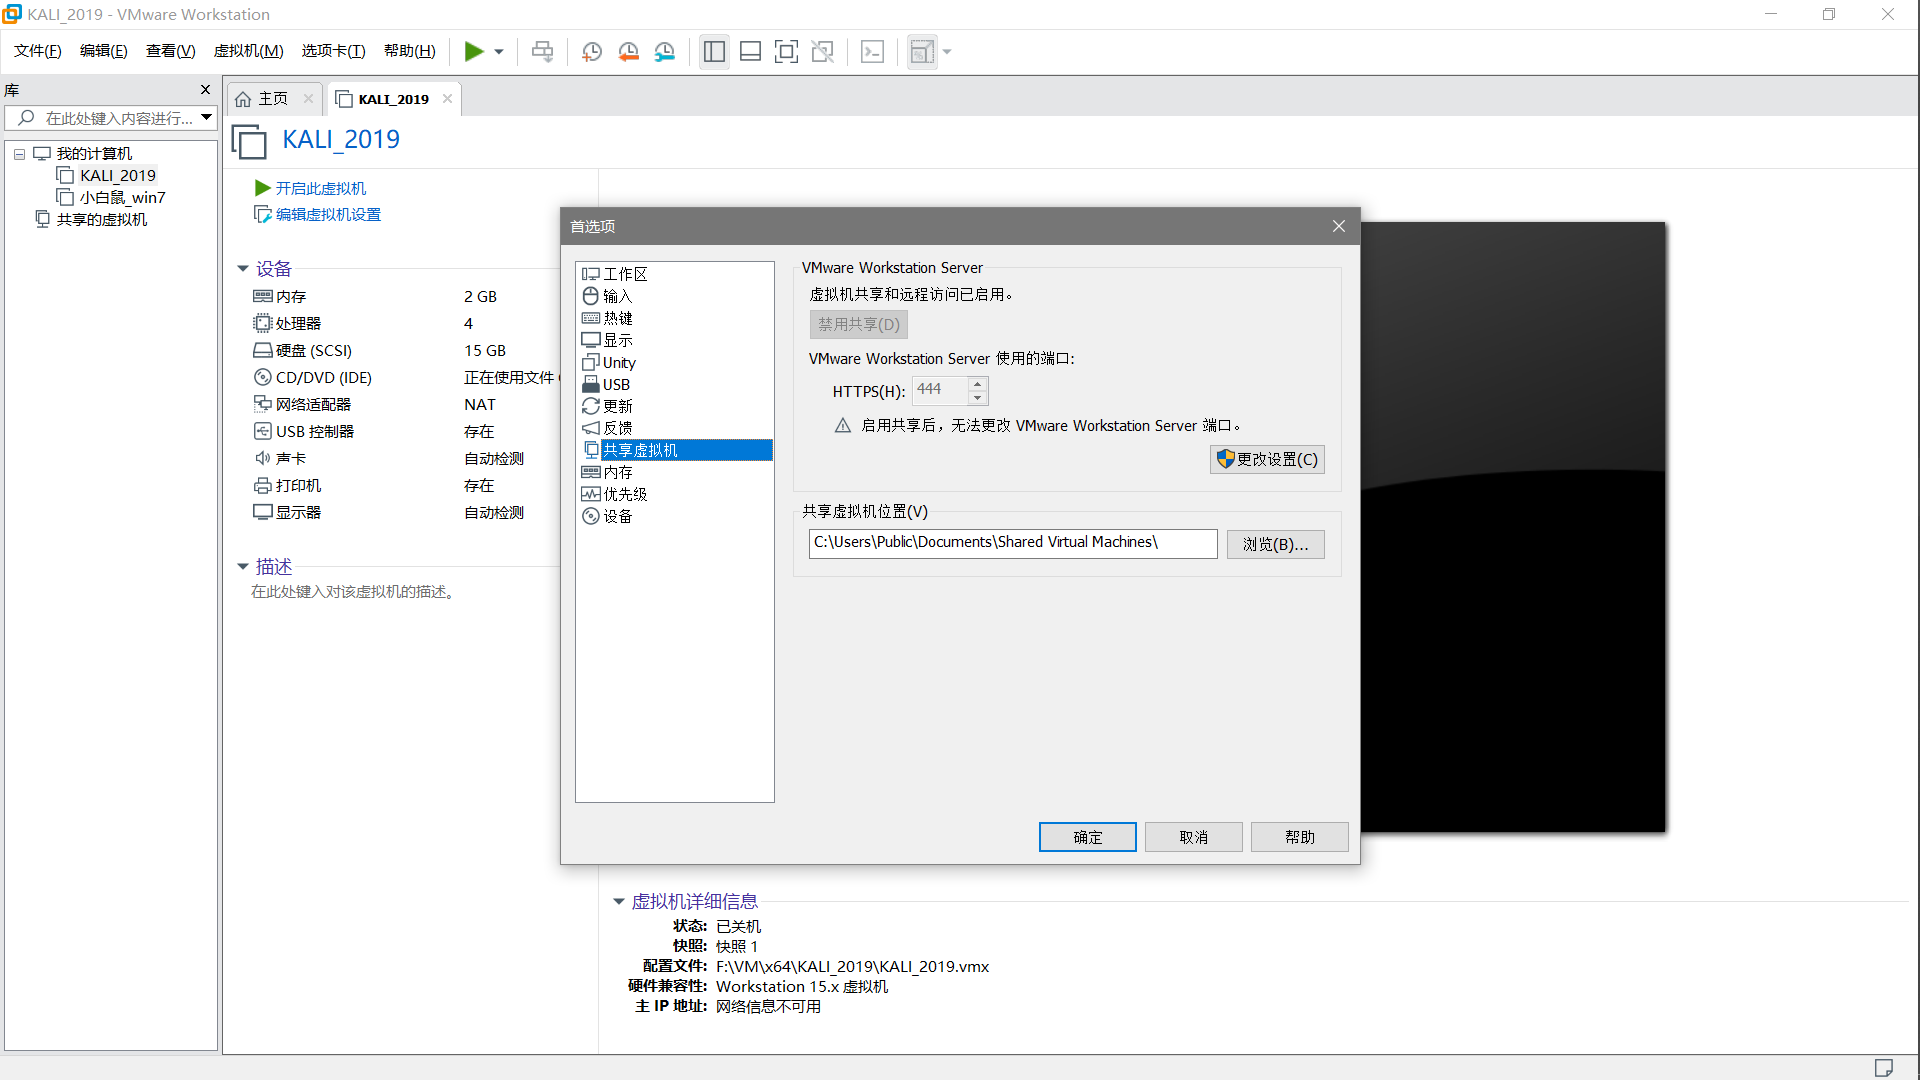This screenshot has width=1920, height=1080.
Task: Click the revert to snapshot toolbar icon
Action: point(629,52)
